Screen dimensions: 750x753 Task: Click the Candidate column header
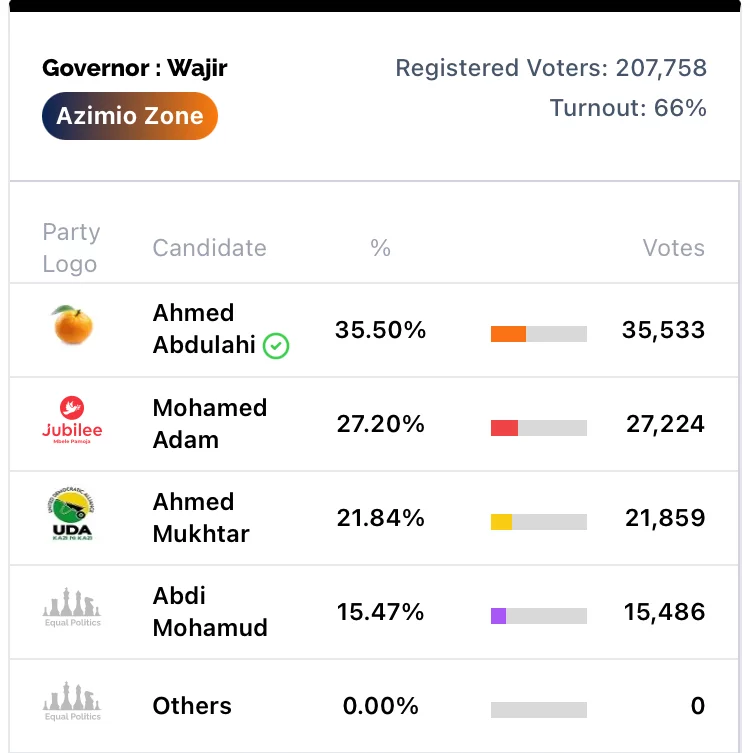click(x=209, y=248)
